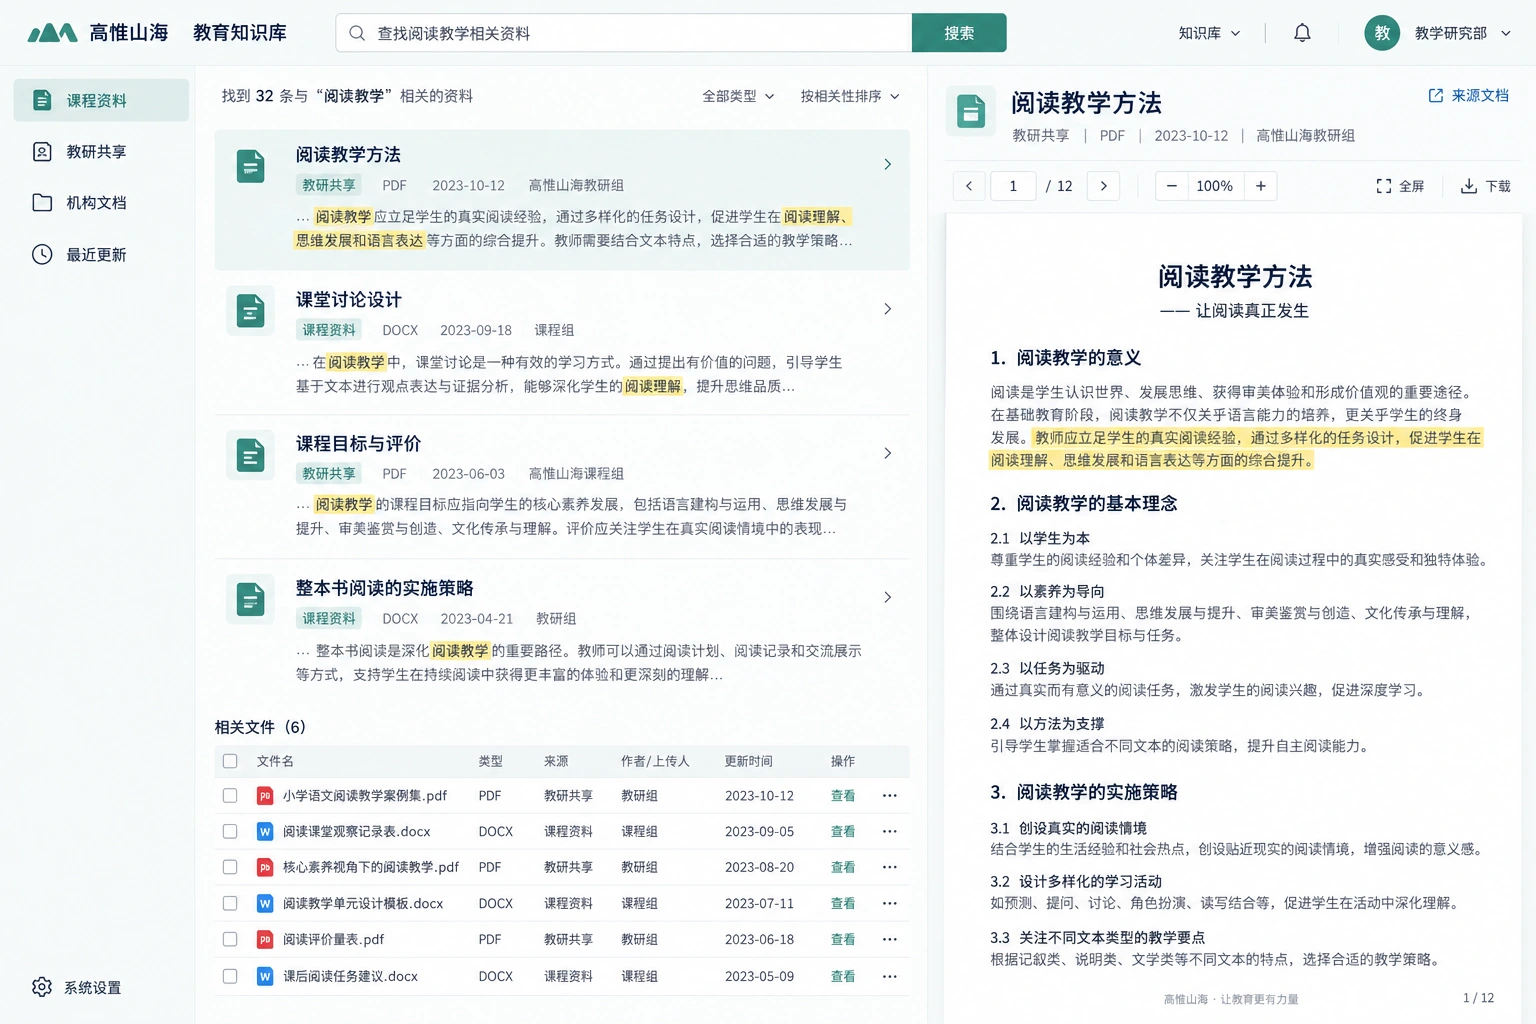Open the 课堂讨论设计 result title
The width and height of the screenshot is (1536, 1024).
[x=348, y=300]
